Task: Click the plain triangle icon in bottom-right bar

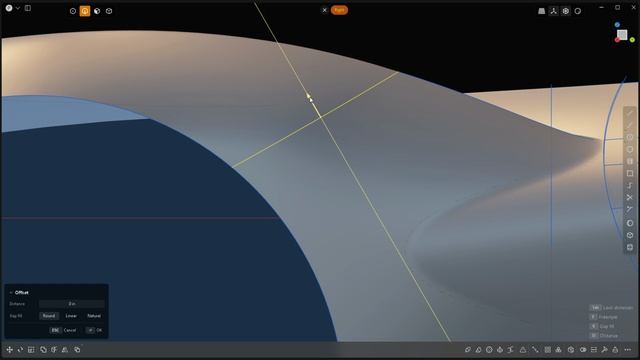Action: pos(523,350)
